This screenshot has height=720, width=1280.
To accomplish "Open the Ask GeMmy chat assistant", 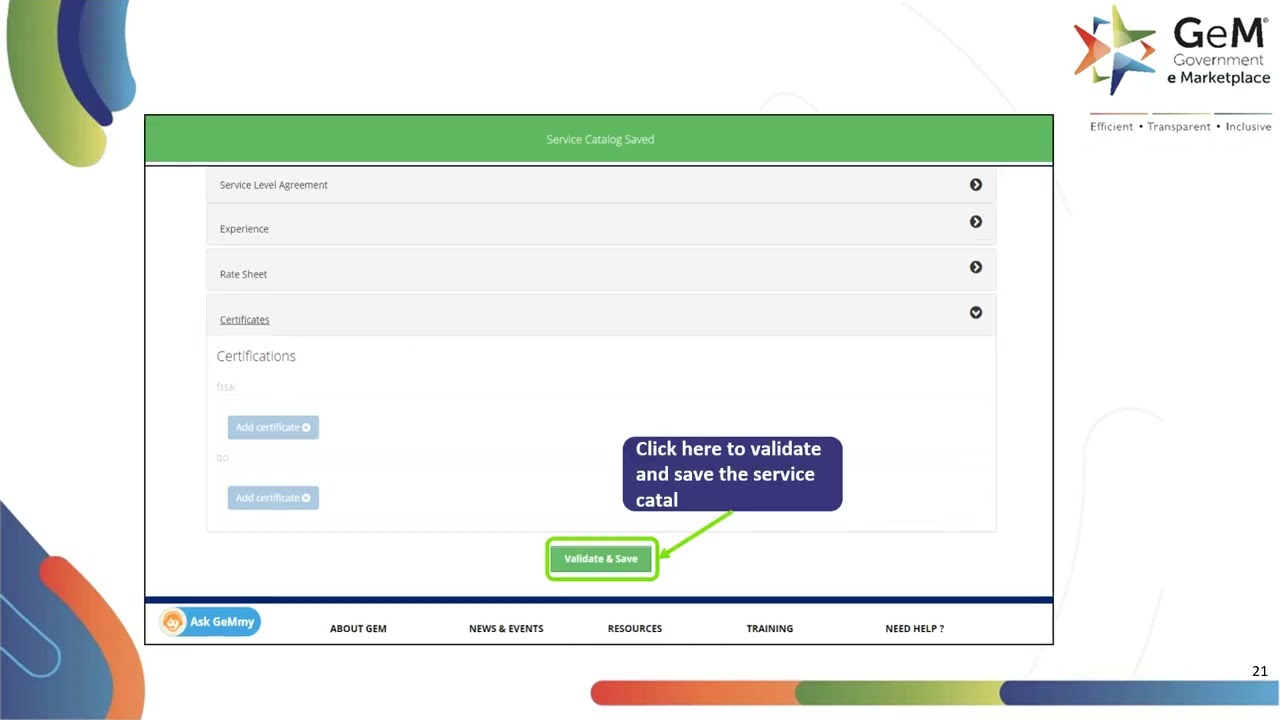I will coord(210,622).
